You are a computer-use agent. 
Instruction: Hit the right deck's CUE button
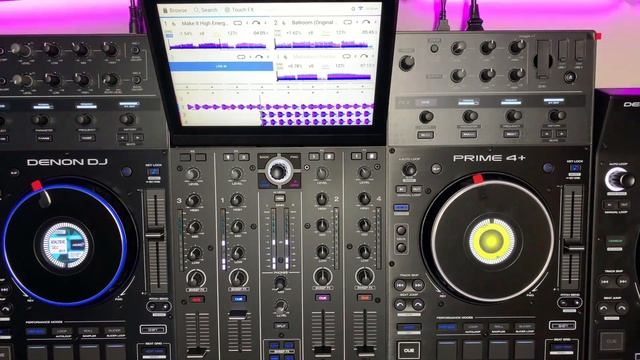[x=409, y=350]
